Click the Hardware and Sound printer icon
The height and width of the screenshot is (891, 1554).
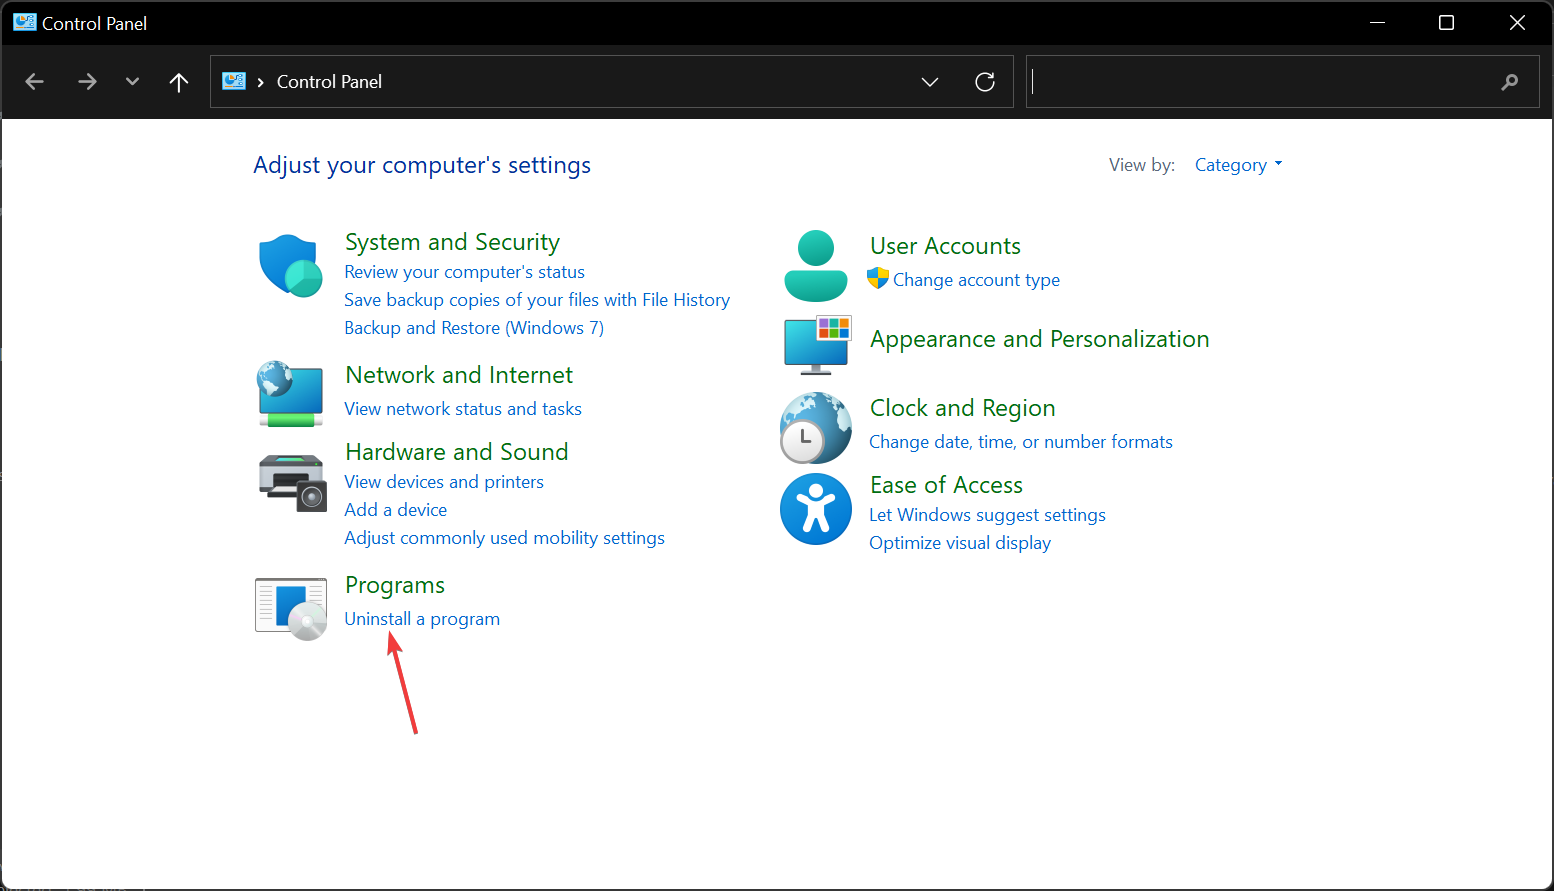pyautogui.click(x=290, y=482)
